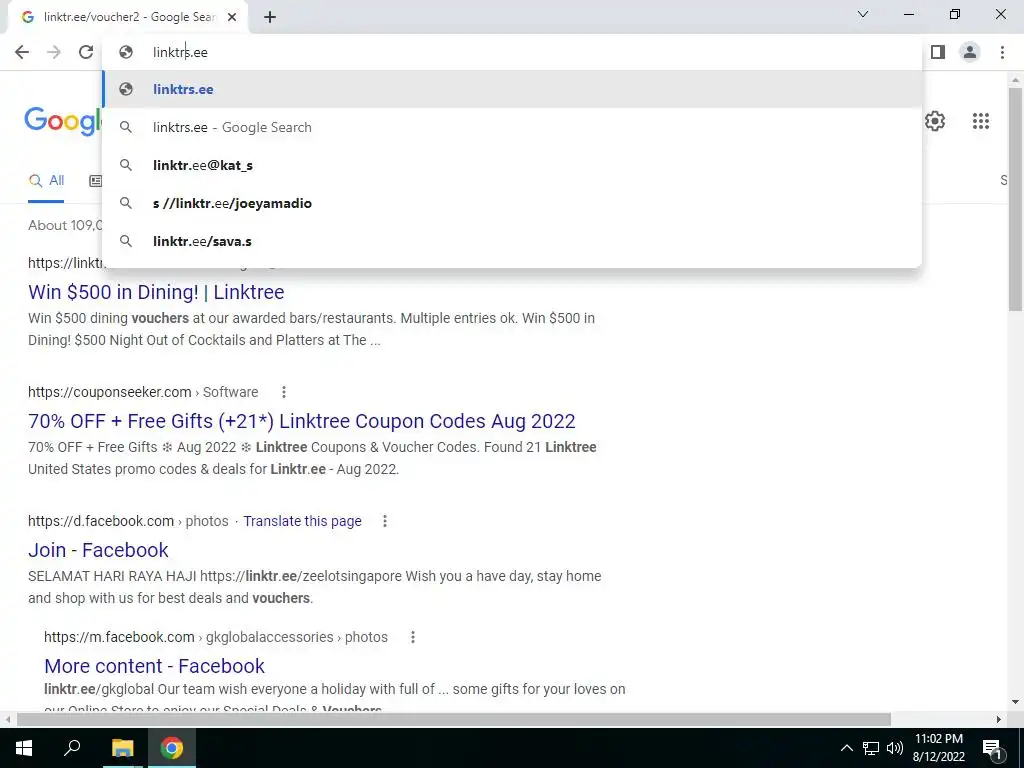Image resolution: width=1024 pixels, height=768 pixels.
Task: Open the network status tray icon
Action: pos(871,748)
